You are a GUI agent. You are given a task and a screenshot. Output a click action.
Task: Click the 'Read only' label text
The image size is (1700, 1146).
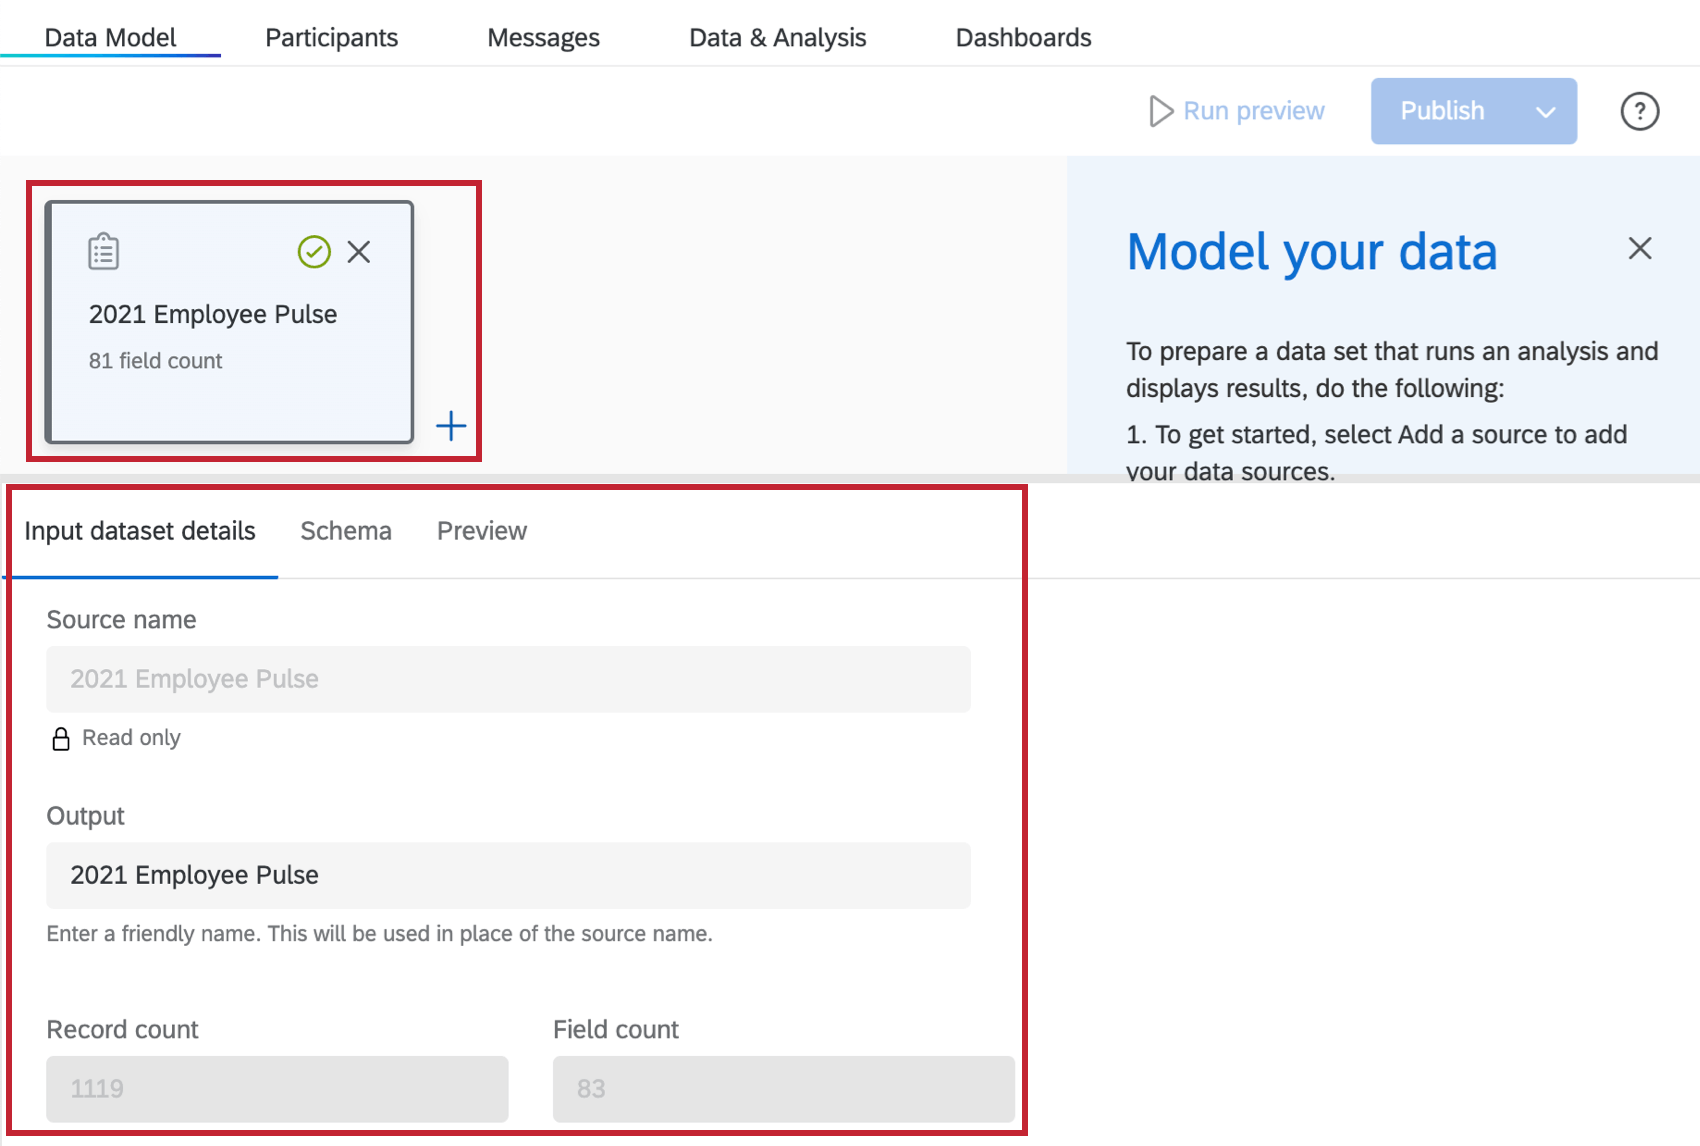(x=131, y=738)
